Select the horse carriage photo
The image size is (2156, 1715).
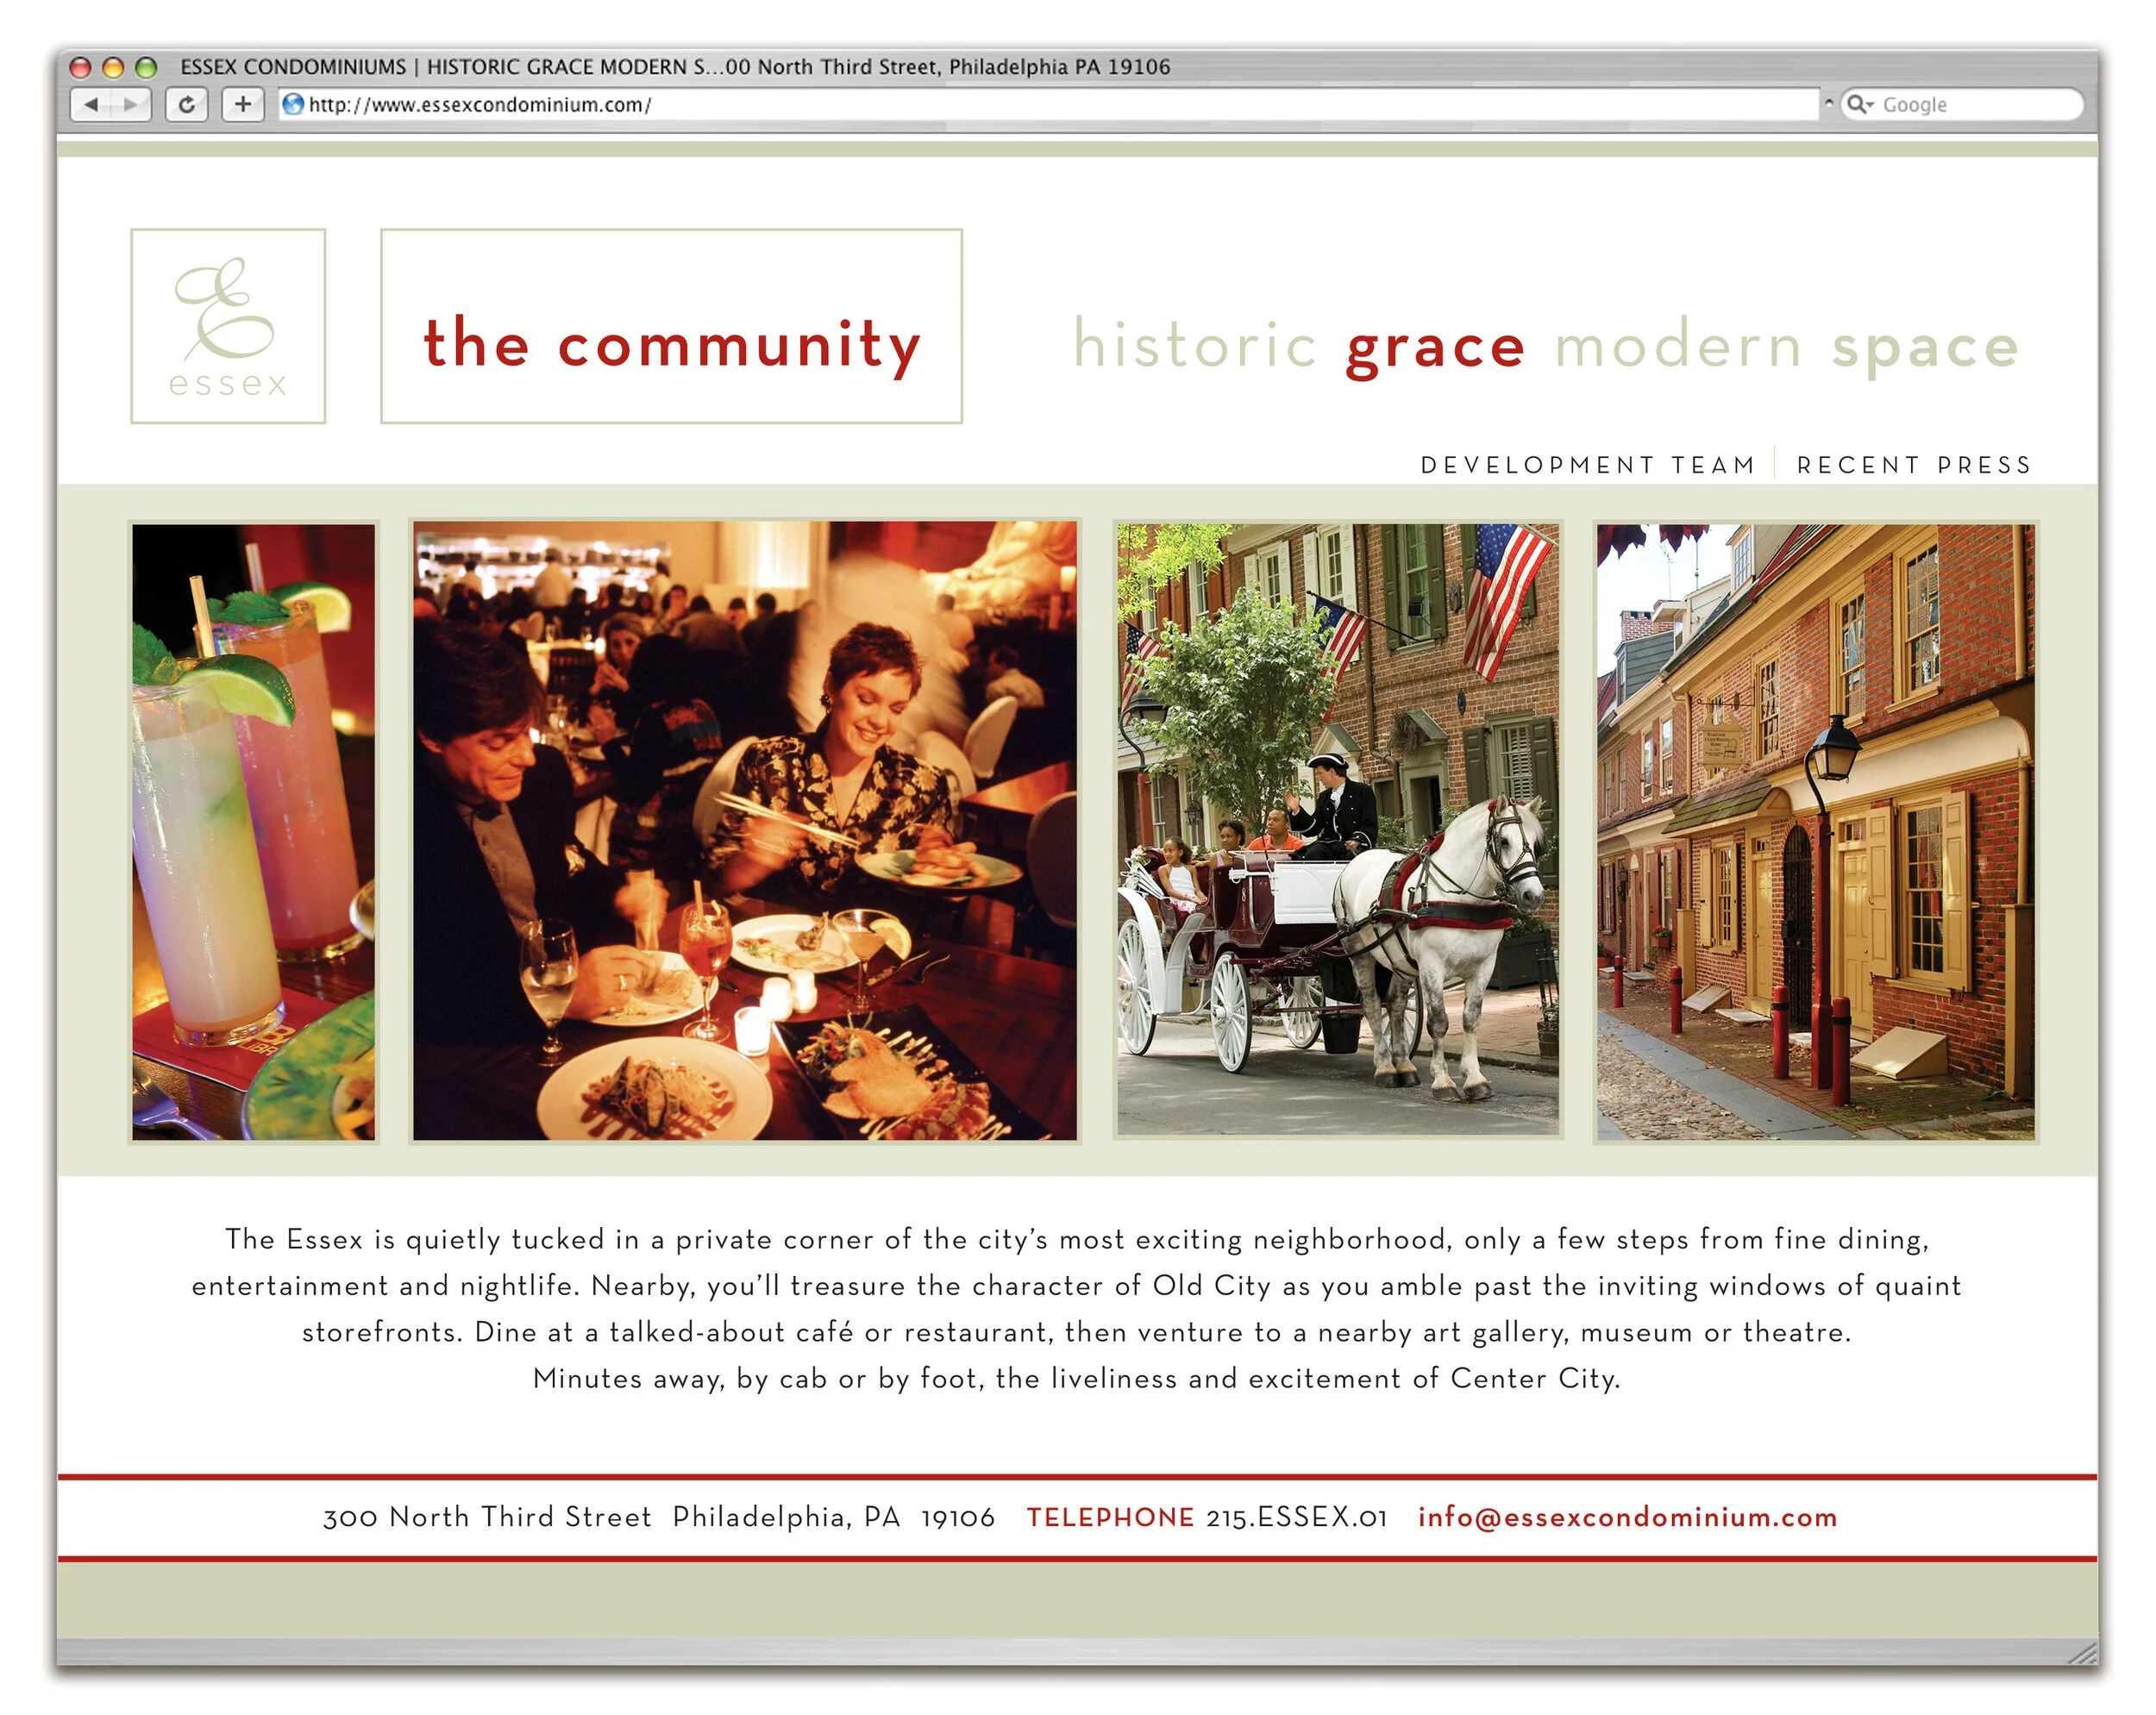[1337, 829]
